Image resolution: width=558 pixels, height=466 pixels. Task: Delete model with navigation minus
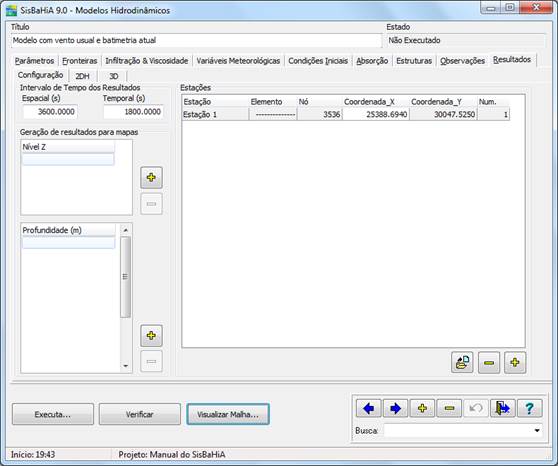point(449,408)
